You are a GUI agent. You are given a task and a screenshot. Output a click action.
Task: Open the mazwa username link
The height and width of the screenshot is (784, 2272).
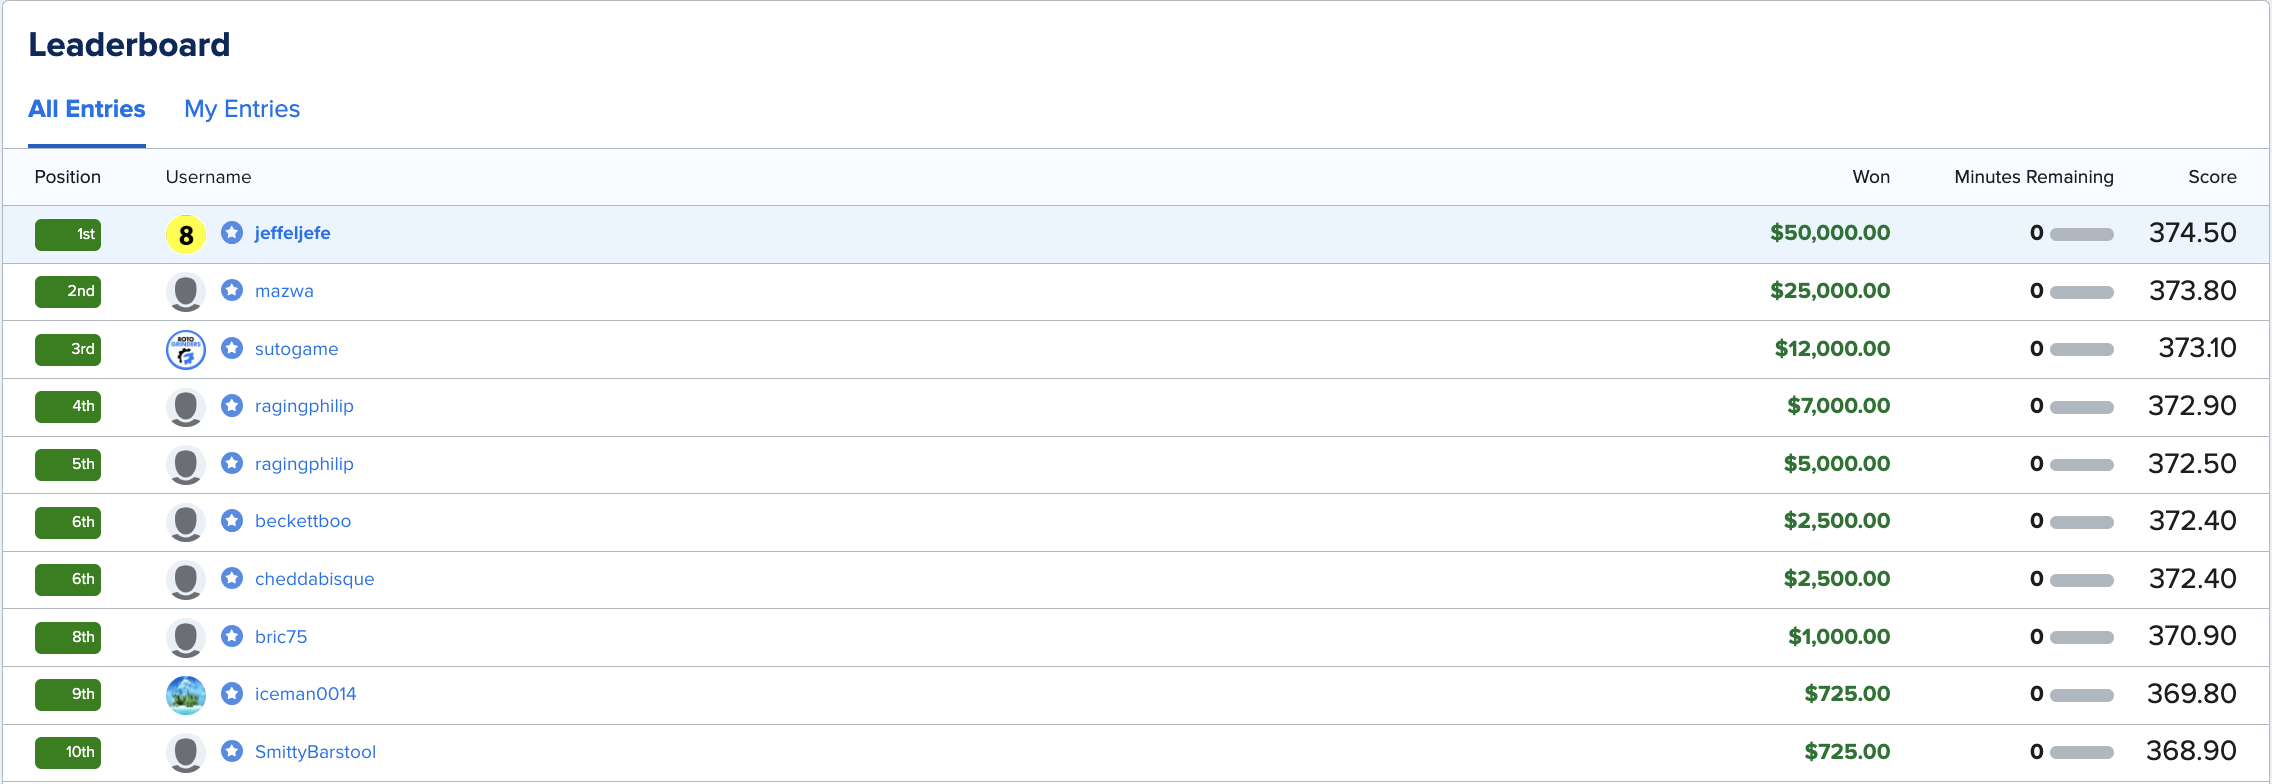click(284, 291)
